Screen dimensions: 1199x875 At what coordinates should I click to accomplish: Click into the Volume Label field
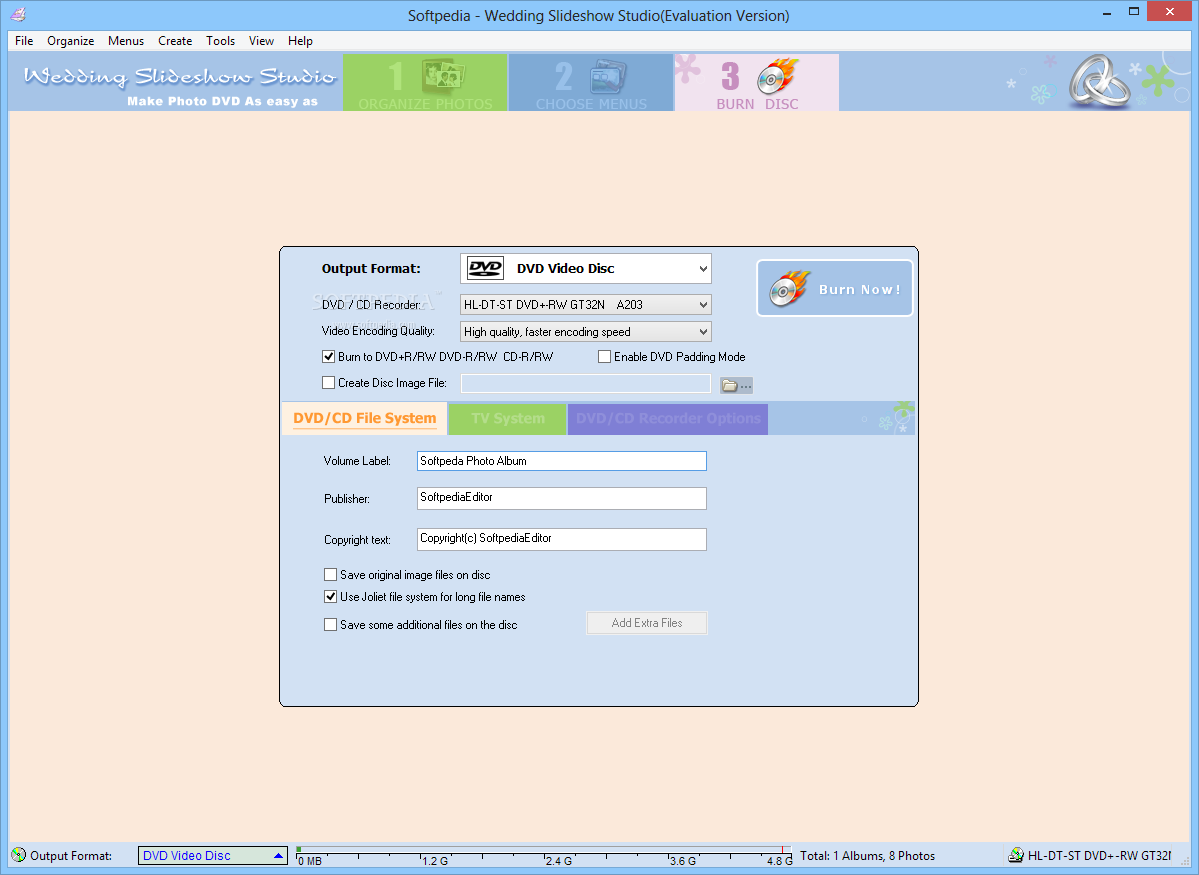point(562,460)
